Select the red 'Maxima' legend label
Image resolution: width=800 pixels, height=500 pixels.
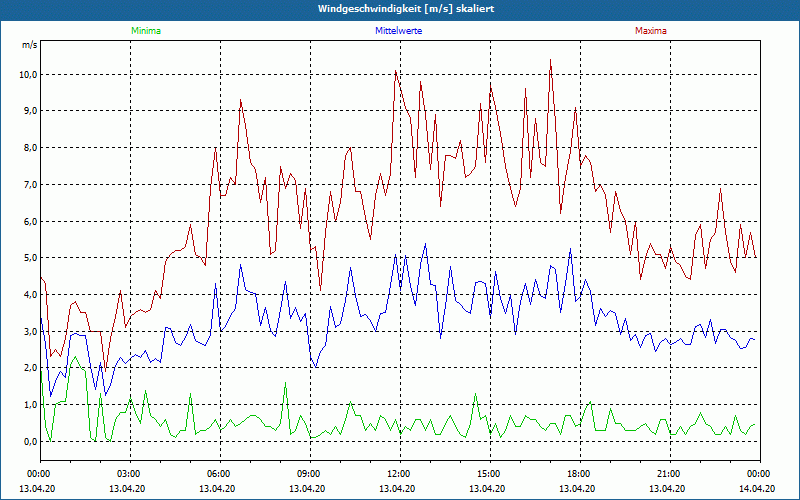tap(651, 31)
